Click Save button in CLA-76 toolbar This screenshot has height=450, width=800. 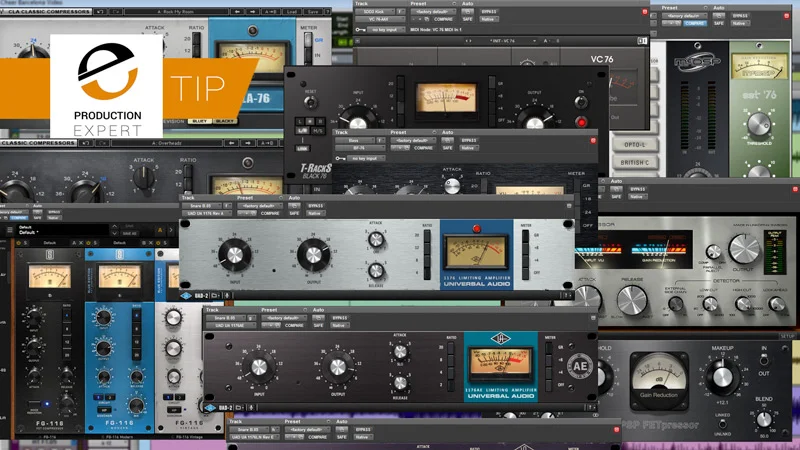tap(313, 11)
